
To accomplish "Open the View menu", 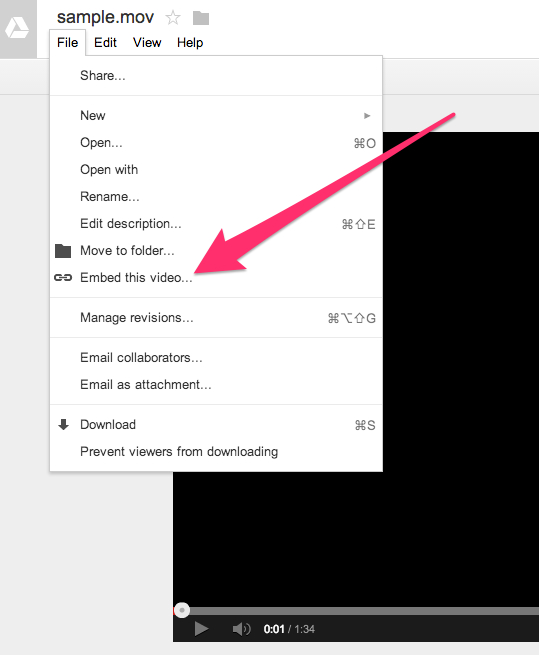I will click(x=147, y=43).
